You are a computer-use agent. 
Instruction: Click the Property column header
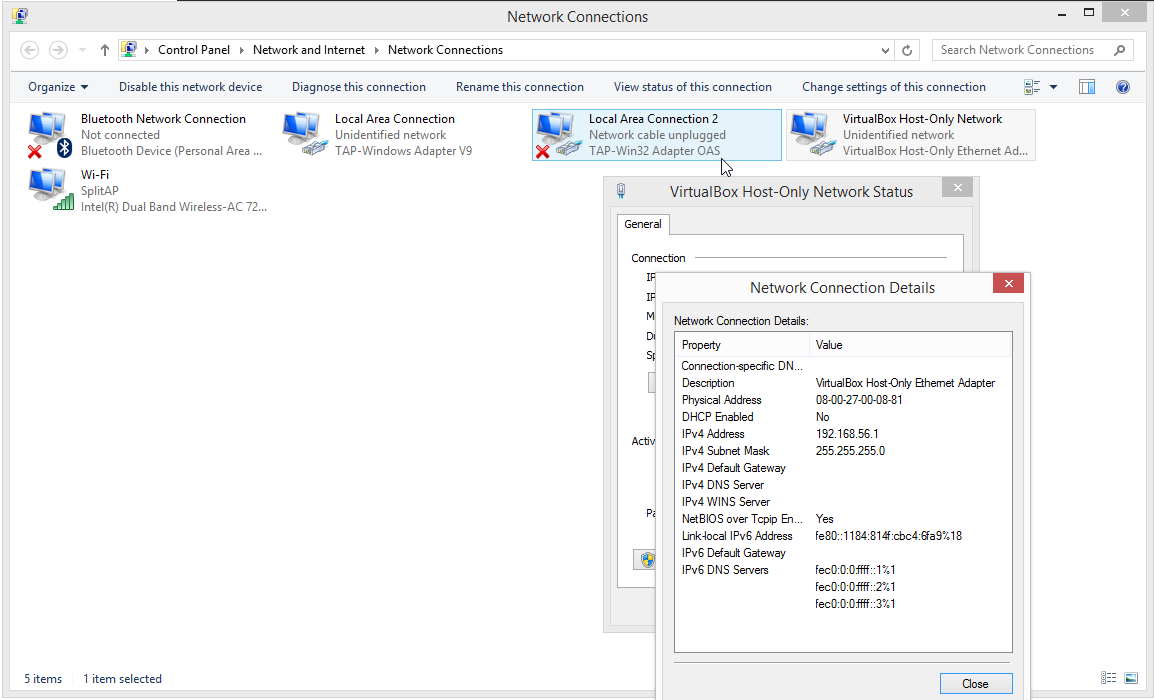click(743, 344)
